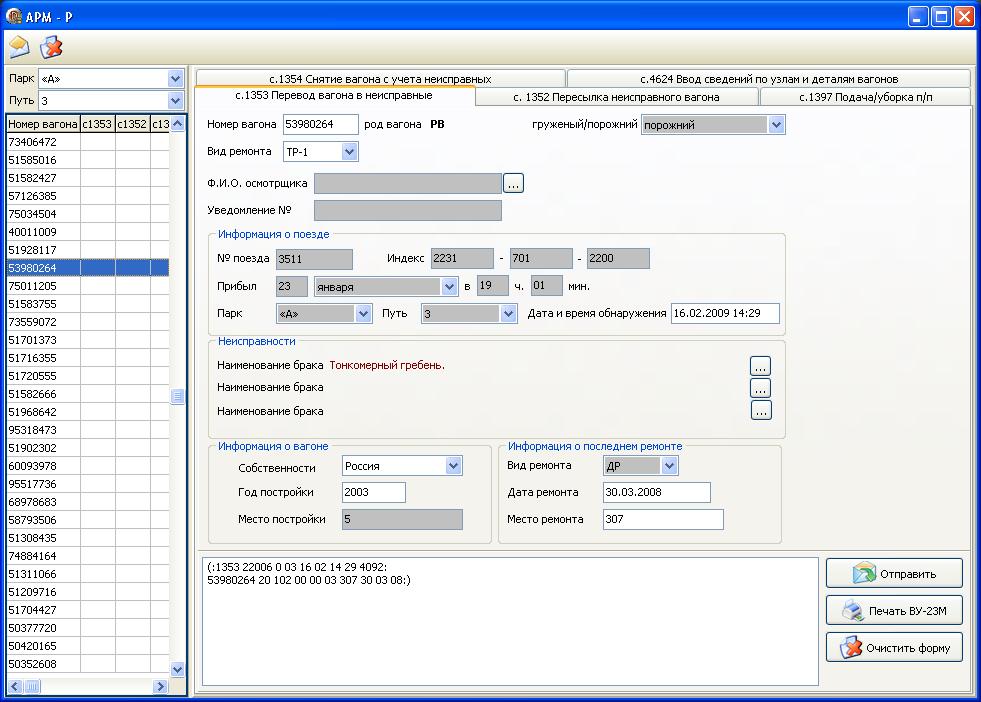The height and width of the screenshot is (702, 981).
Task: Click the с1352 column header
Action: point(133,124)
